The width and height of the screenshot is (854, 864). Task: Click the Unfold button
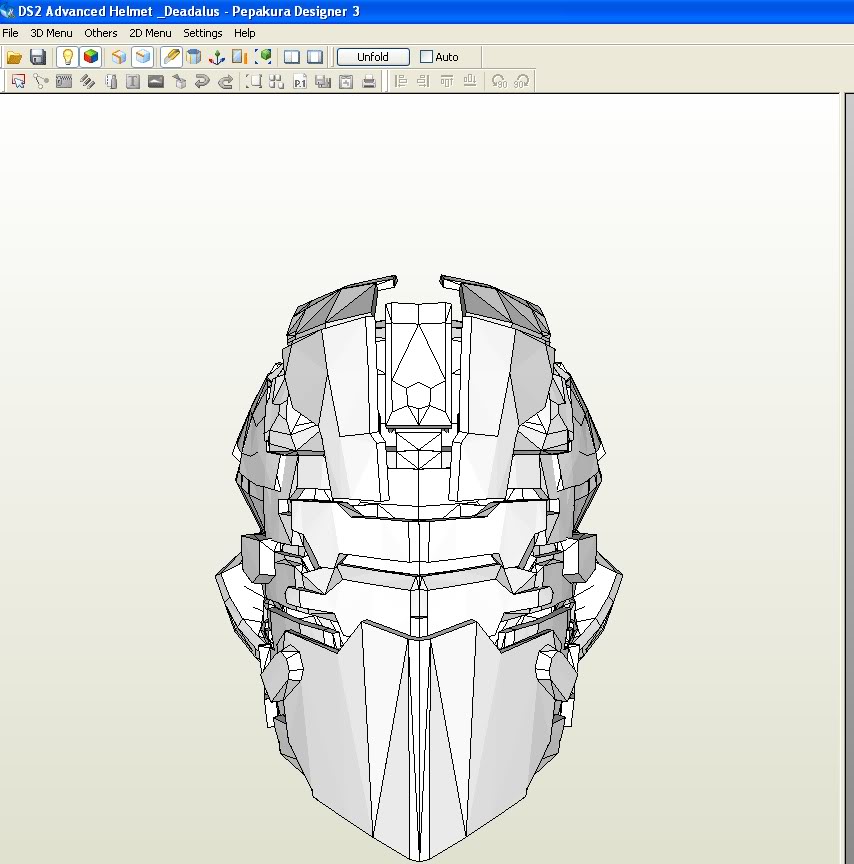[373, 57]
